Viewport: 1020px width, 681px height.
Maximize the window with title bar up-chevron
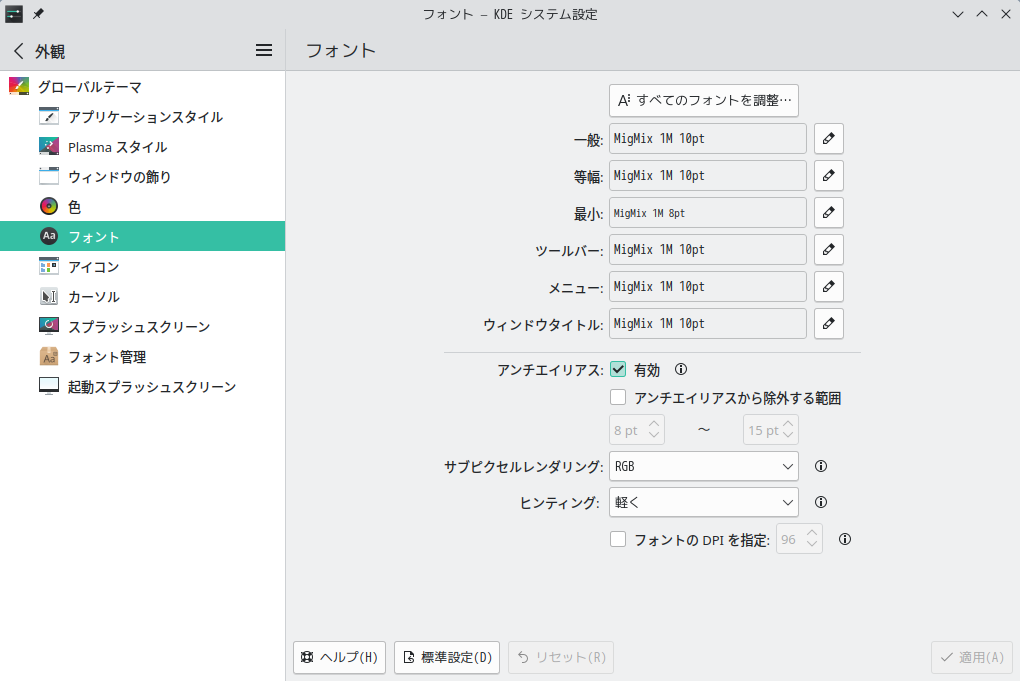982,14
